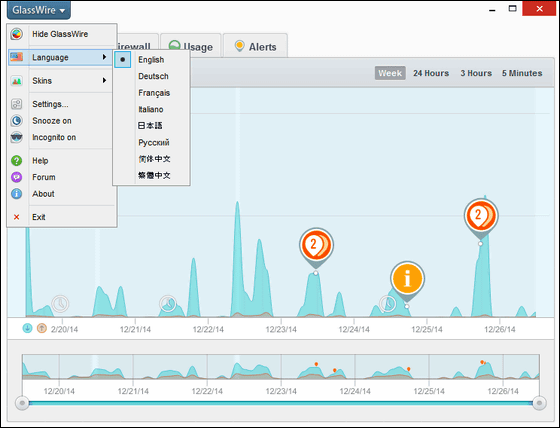The height and width of the screenshot is (428, 560).
Task: Show the 24 Hours graph view
Action: coord(431,73)
